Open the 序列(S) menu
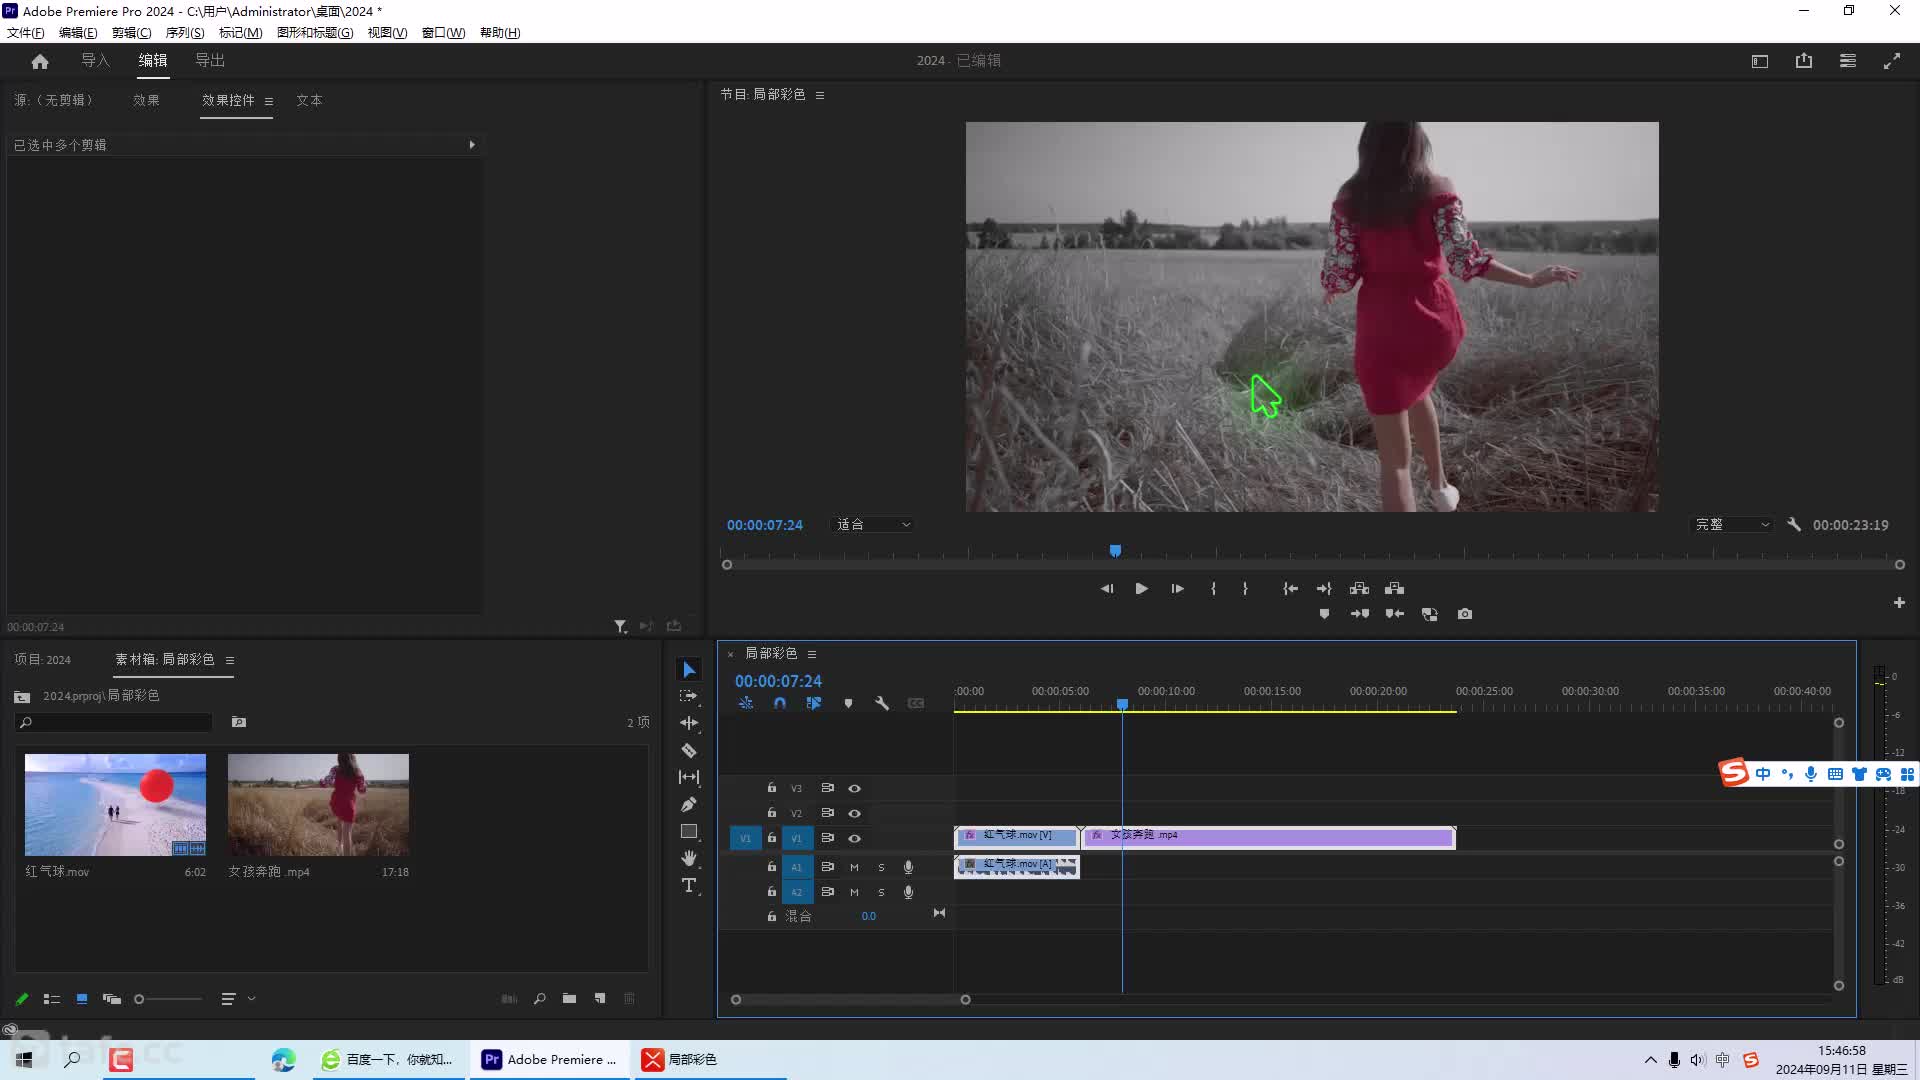The width and height of the screenshot is (1920, 1080). (x=185, y=32)
